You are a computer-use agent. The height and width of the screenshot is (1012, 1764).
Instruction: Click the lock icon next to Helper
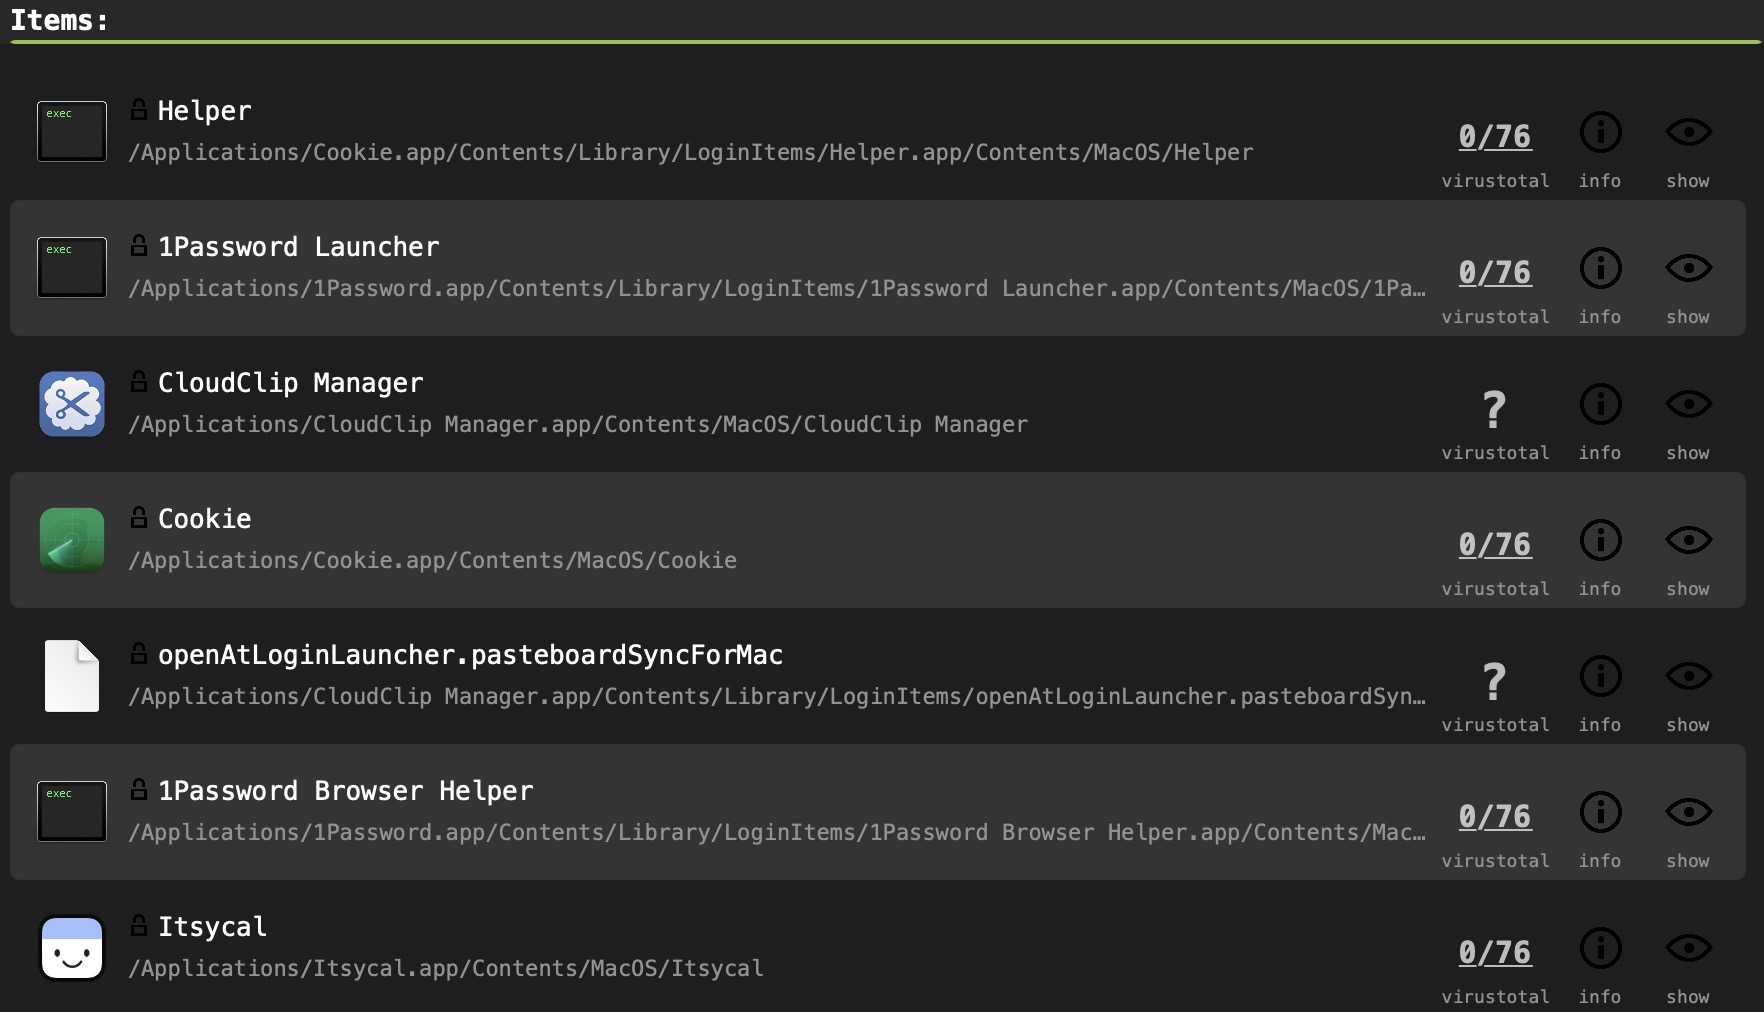click(139, 109)
